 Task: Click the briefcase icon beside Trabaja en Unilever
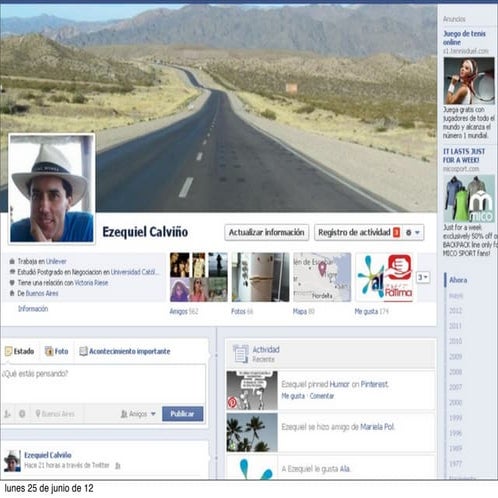(x=12, y=261)
